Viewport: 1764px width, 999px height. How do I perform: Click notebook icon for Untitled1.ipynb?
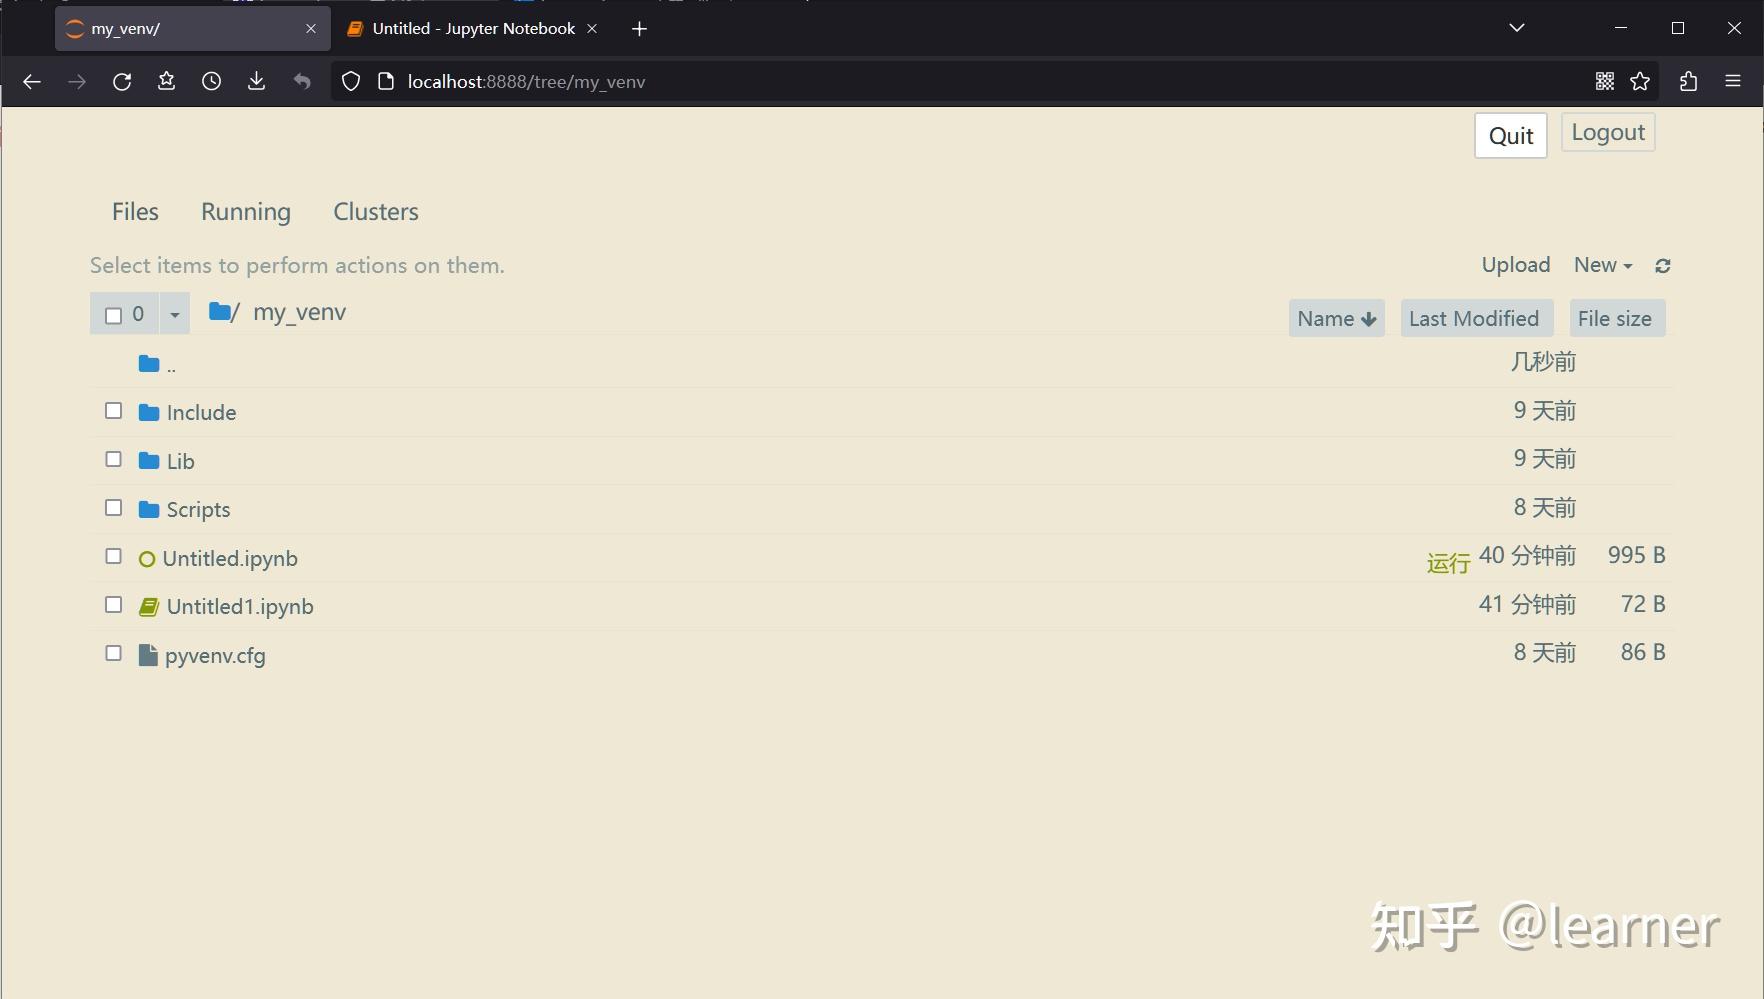pos(149,607)
